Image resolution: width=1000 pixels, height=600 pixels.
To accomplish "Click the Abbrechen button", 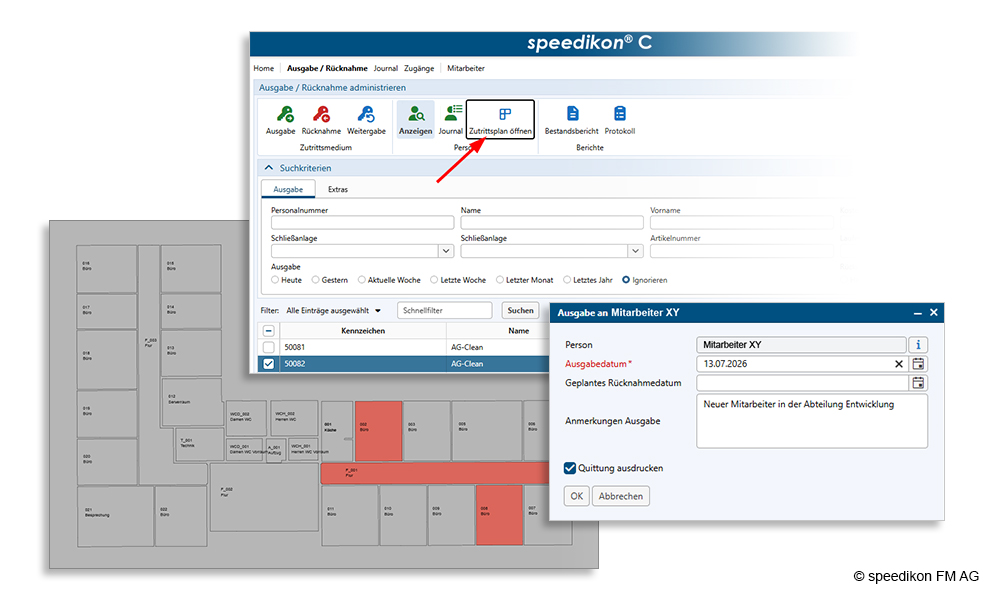I will 621,496.
